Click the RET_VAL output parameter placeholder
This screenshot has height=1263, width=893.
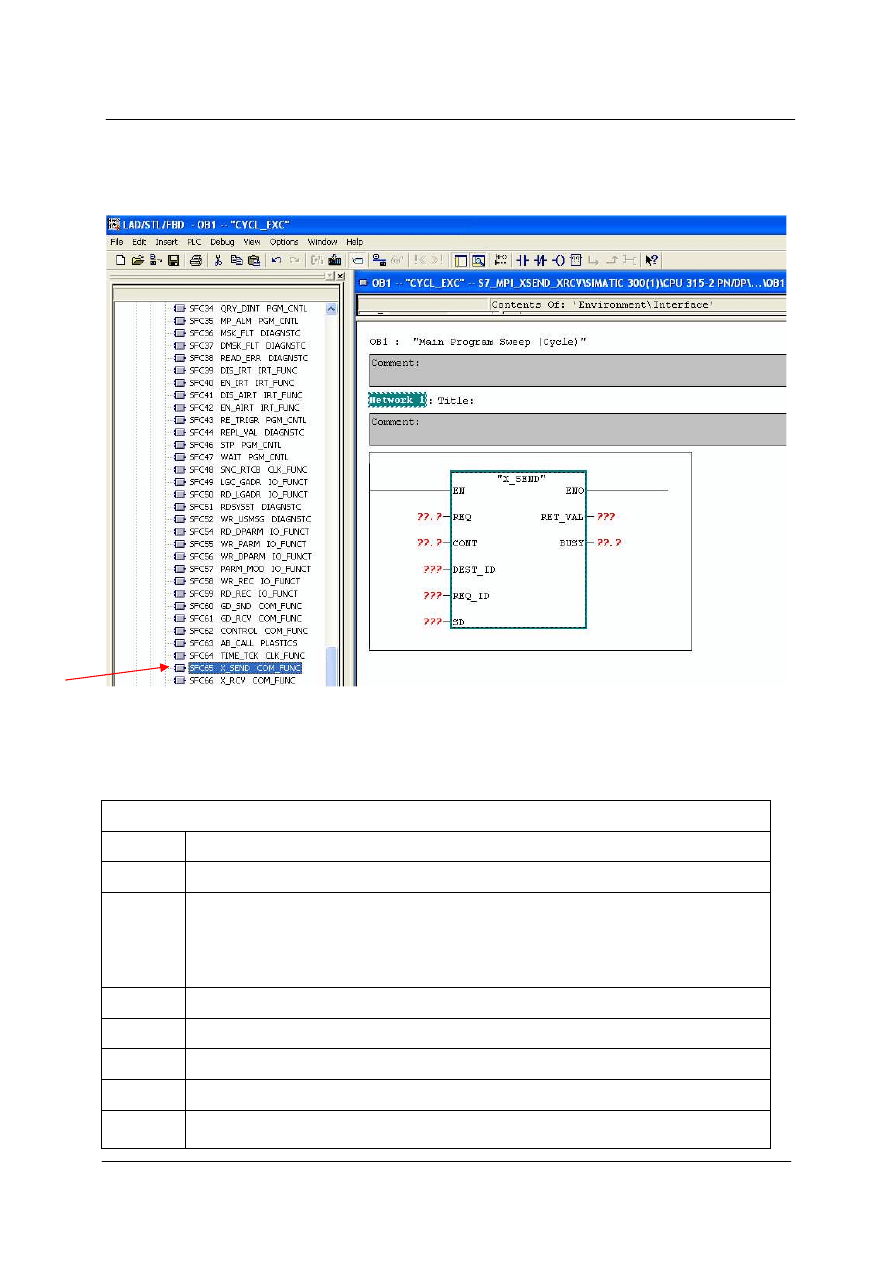[605, 518]
